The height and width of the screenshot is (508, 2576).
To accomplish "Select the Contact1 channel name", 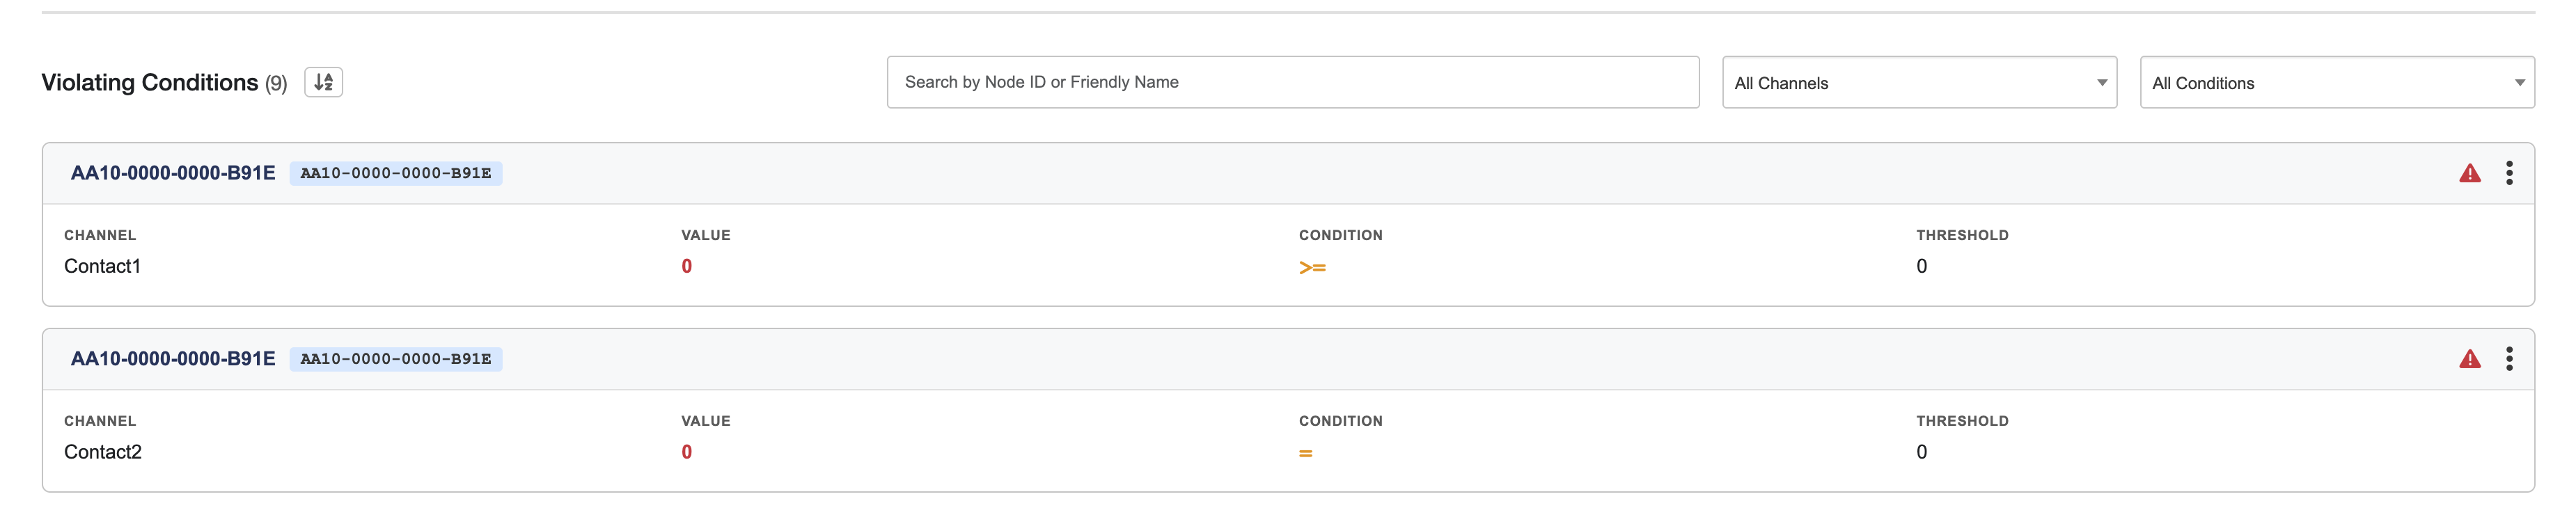I will click(103, 266).
